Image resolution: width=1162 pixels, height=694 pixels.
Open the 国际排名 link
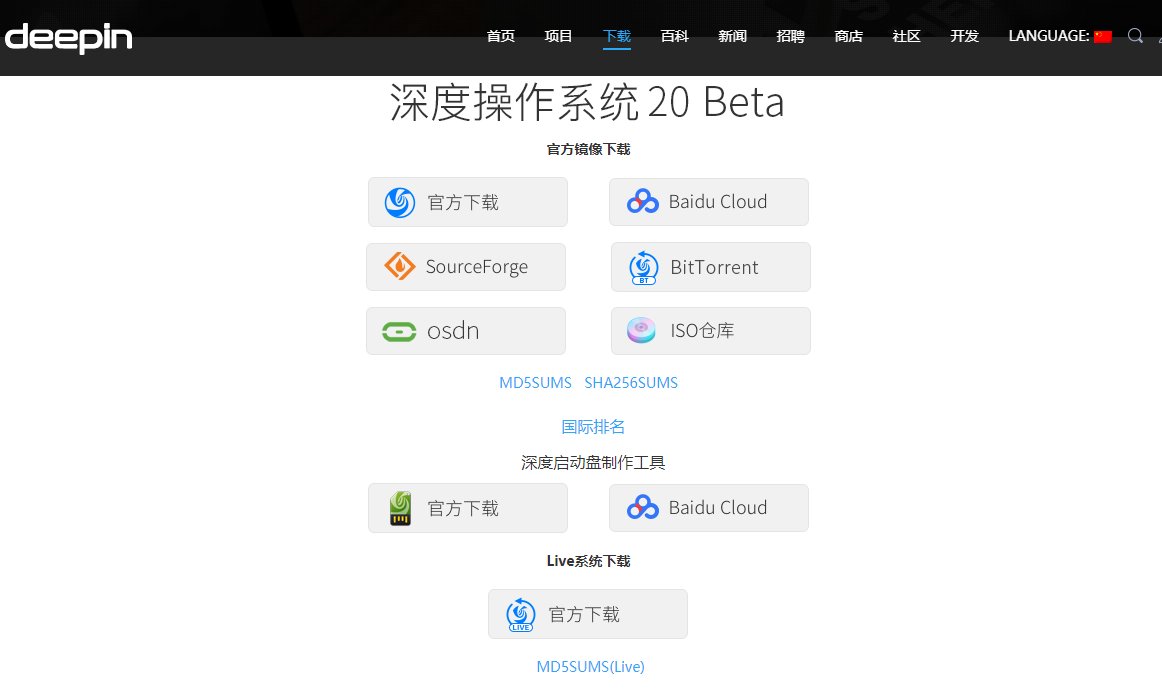tap(593, 427)
